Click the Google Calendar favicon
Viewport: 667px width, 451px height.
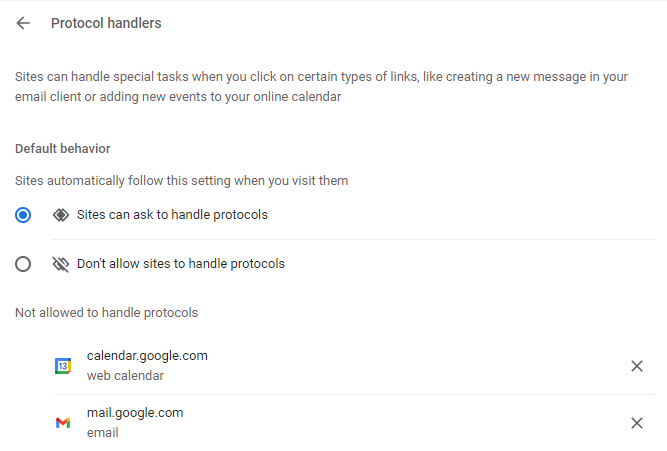pyautogui.click(x=62, y=366)
